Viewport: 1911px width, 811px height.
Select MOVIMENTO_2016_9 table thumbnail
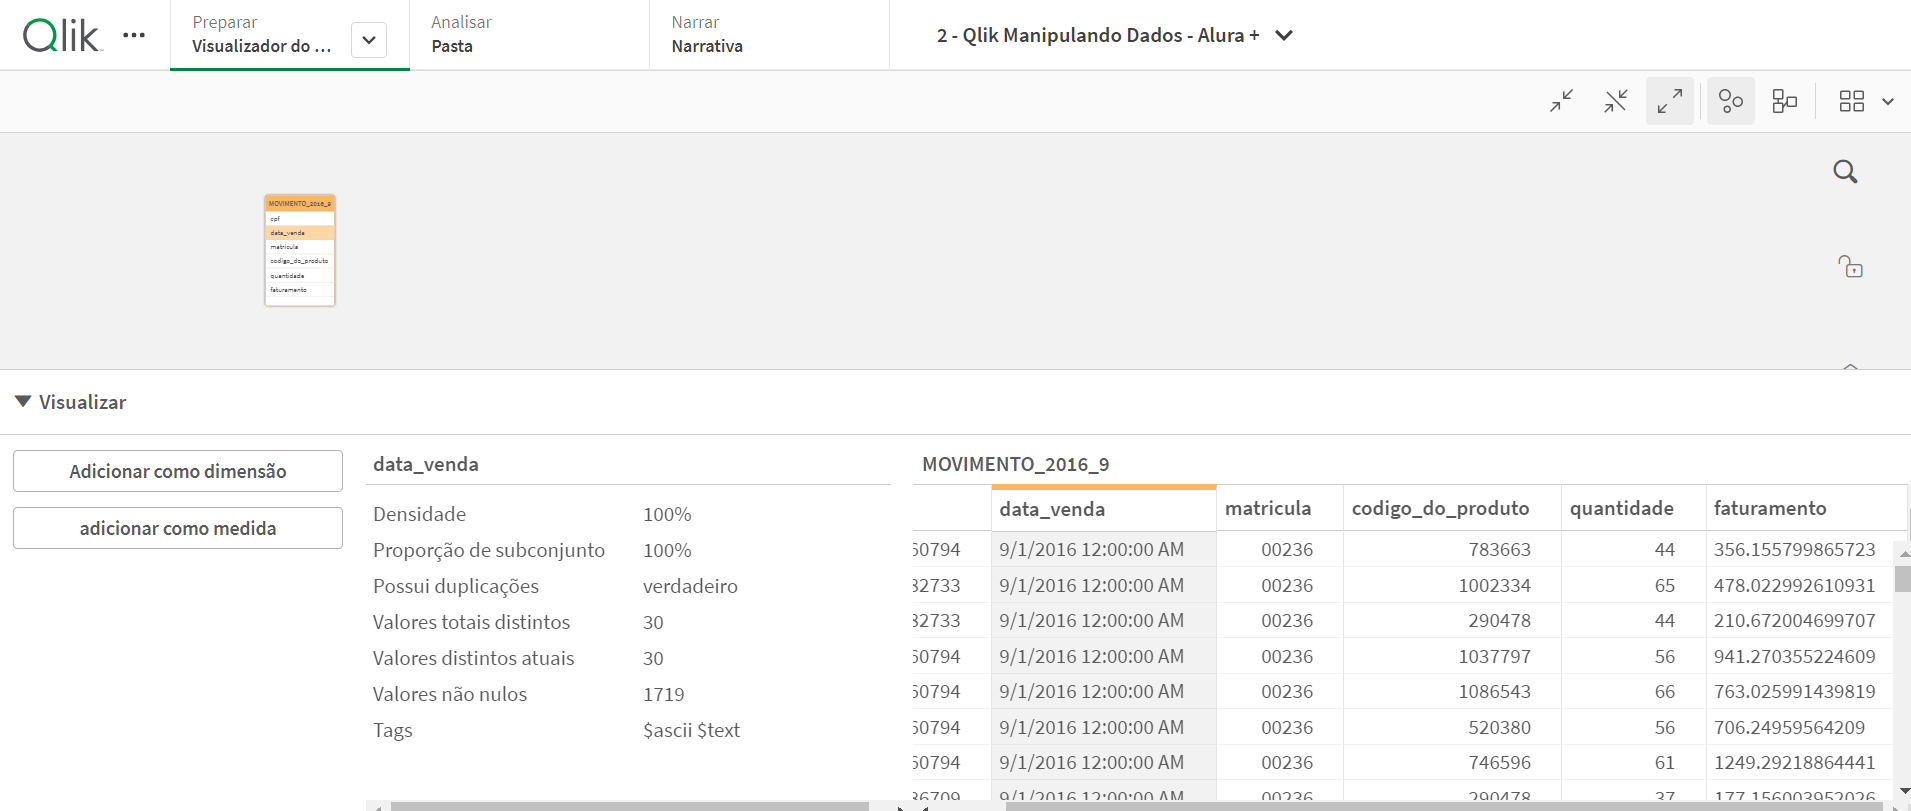coord(300,250)
